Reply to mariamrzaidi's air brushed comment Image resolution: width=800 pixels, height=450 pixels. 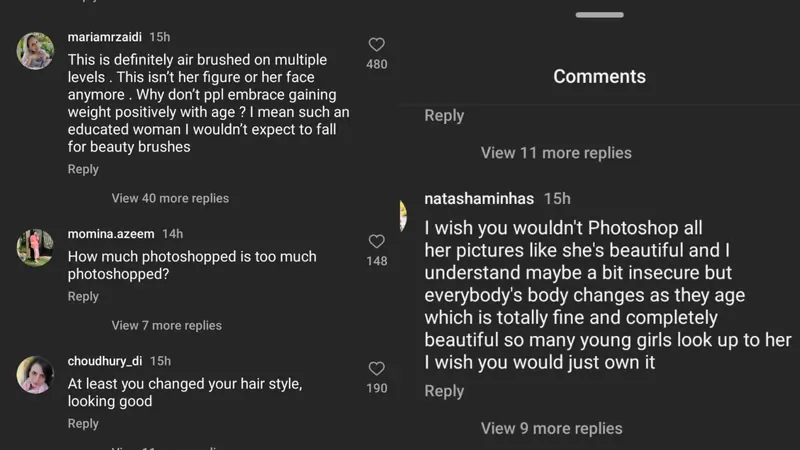click(83, 169)
